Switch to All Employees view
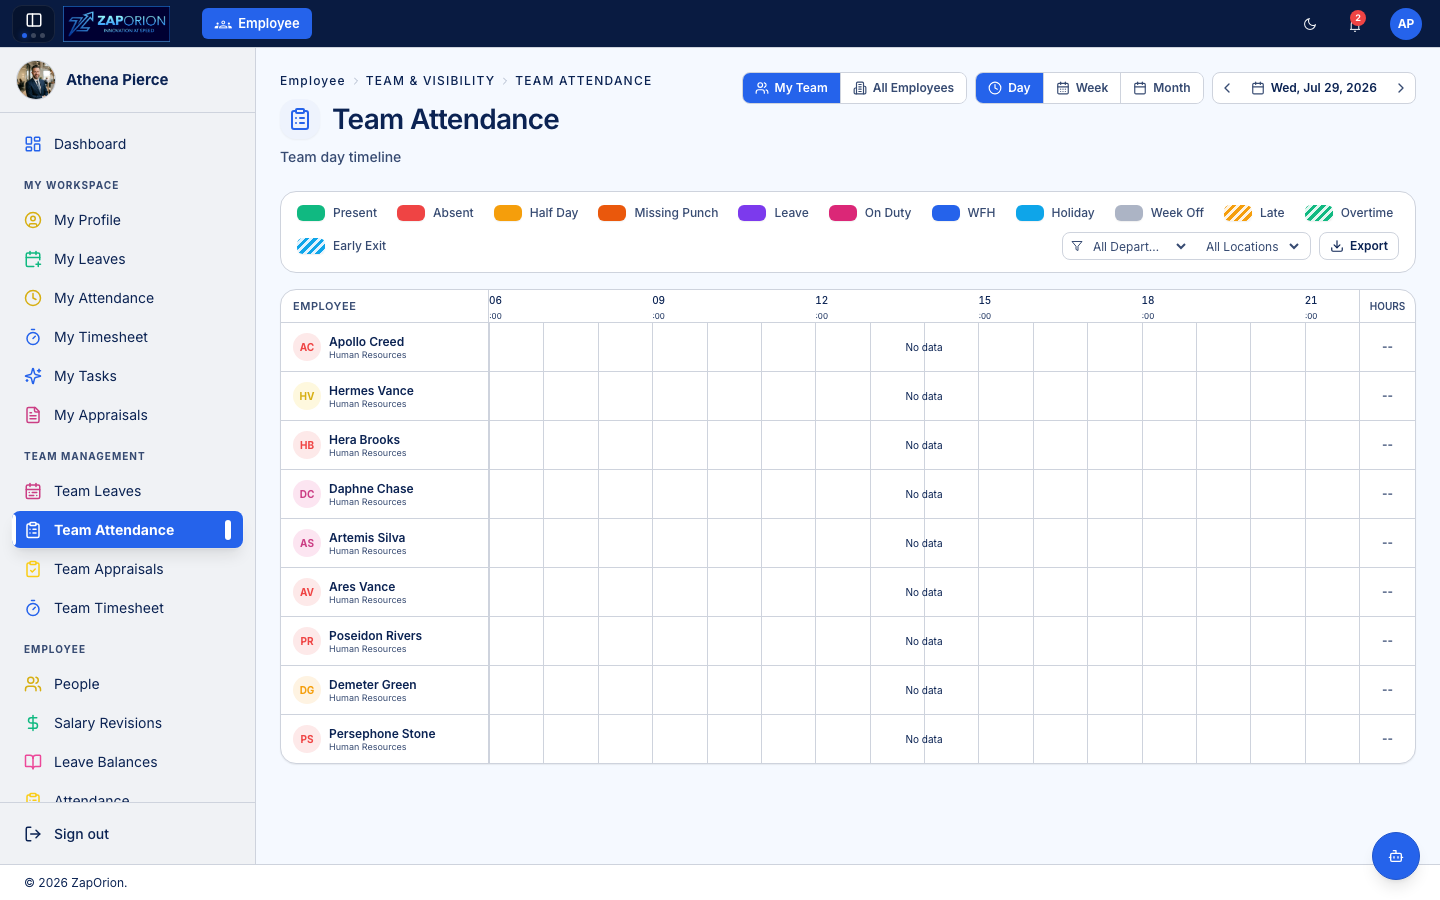 (x=904, y=88)
